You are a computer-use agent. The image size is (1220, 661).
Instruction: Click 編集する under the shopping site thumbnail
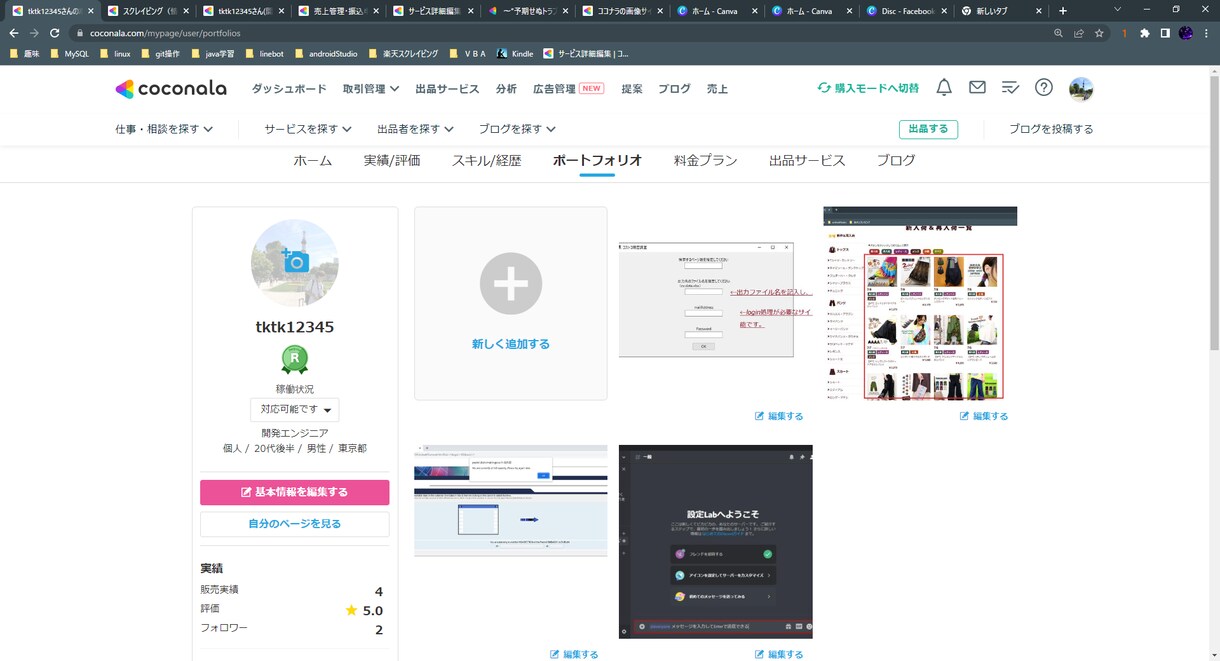[x=984, y=416]
